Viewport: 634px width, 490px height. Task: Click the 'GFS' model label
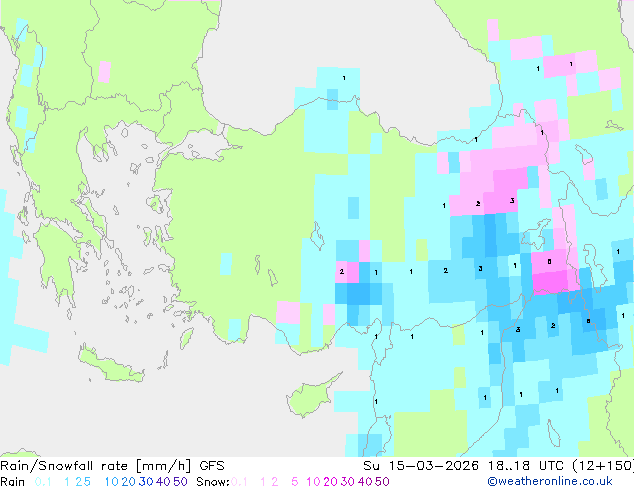click(x=211, y=466)
